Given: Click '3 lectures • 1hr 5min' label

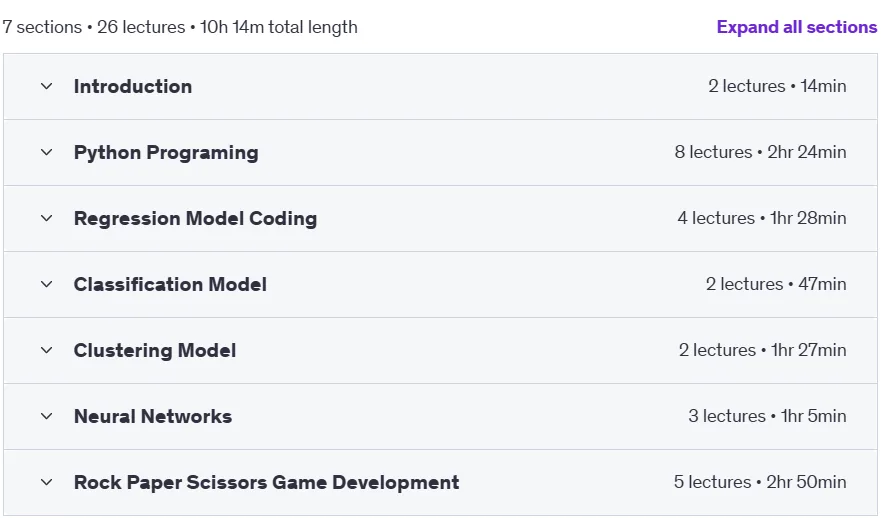Looking at the screenshot, I should (768, 416).
